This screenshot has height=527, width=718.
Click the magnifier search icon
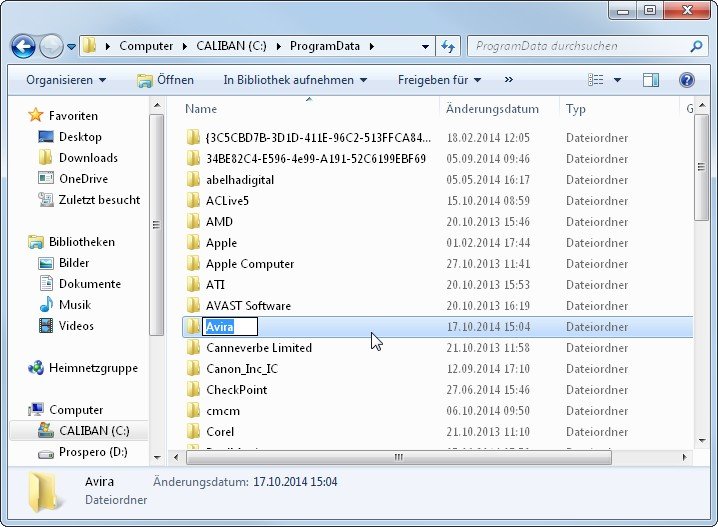(696, 46)
